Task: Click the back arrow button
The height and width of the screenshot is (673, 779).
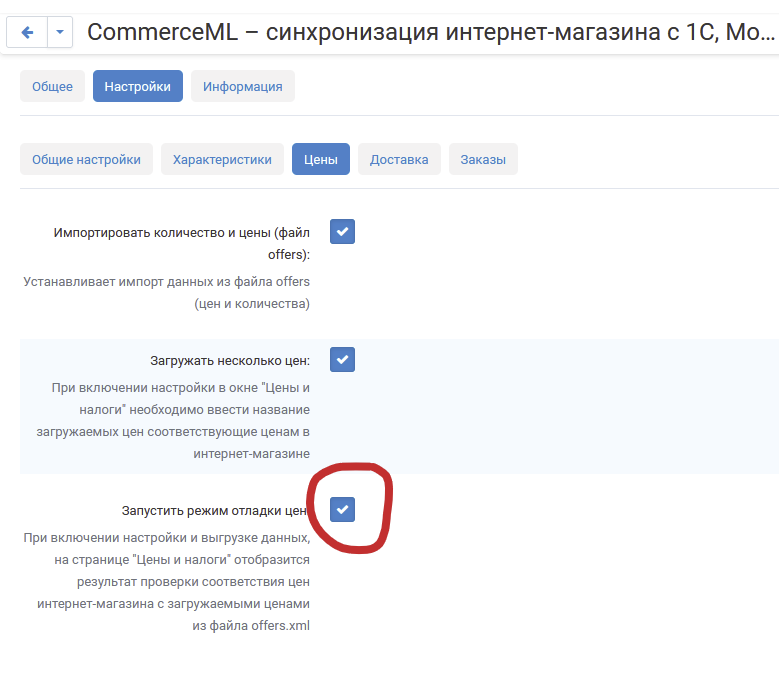Action: pyautogui.click(x=27, y=32)
